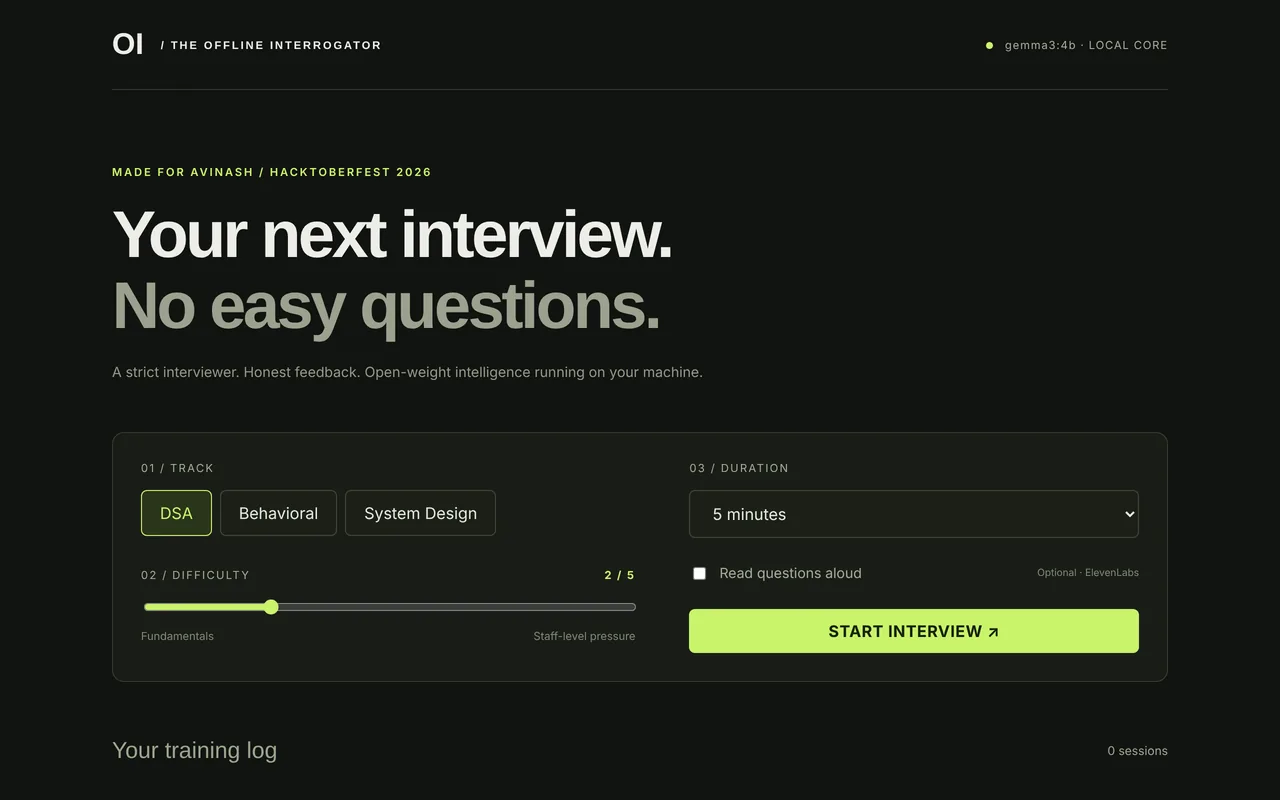Enable Read questions aloud checkbox
Image resolution: width=1280 pixels, height=800 pixels.
[x=699, y=573]
